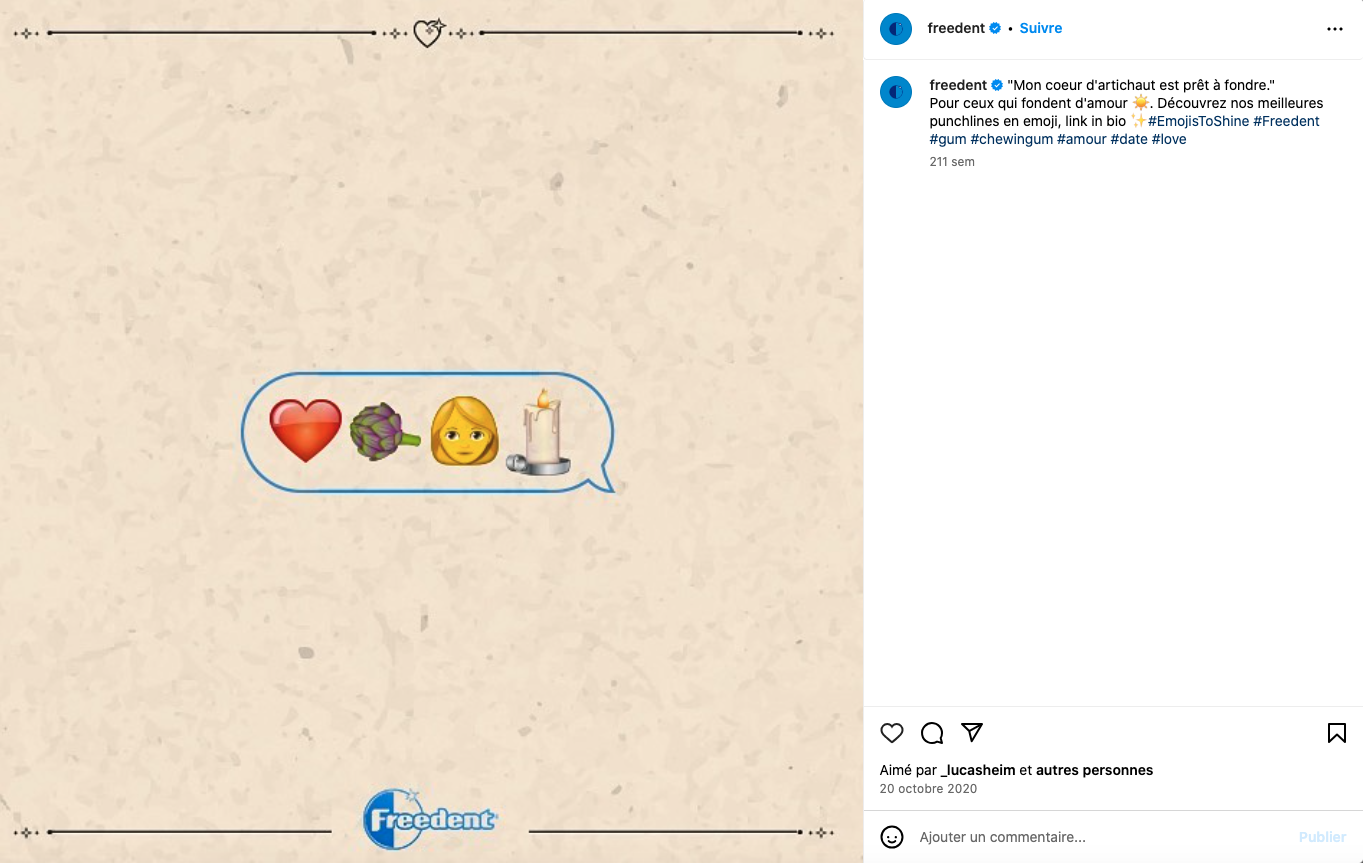Image resolution: width=1363 pixels, height=863 pixels.
Task: View the _lucasheim profile
Action: pos(978,770)
